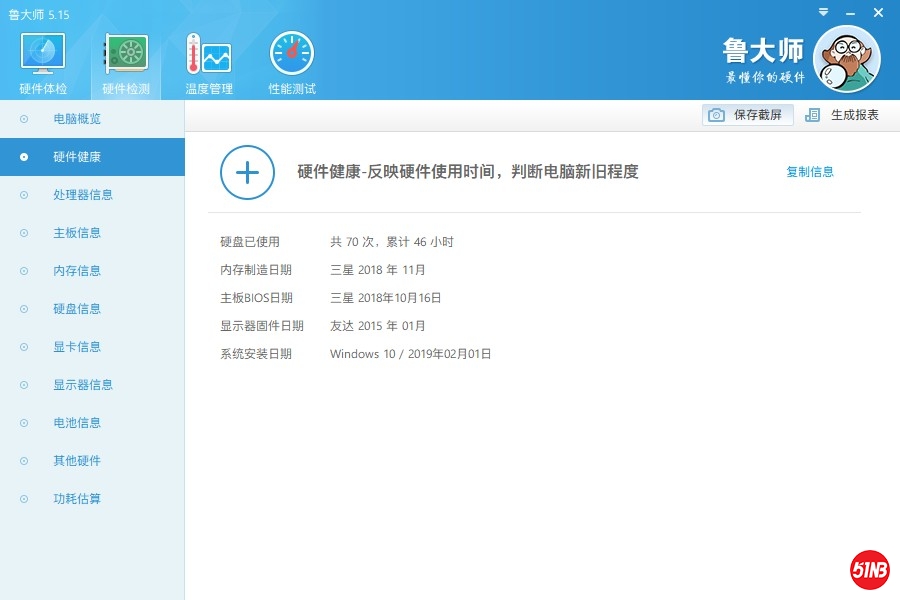Show 硬盘信息 from the sidebar

point(77,309)
